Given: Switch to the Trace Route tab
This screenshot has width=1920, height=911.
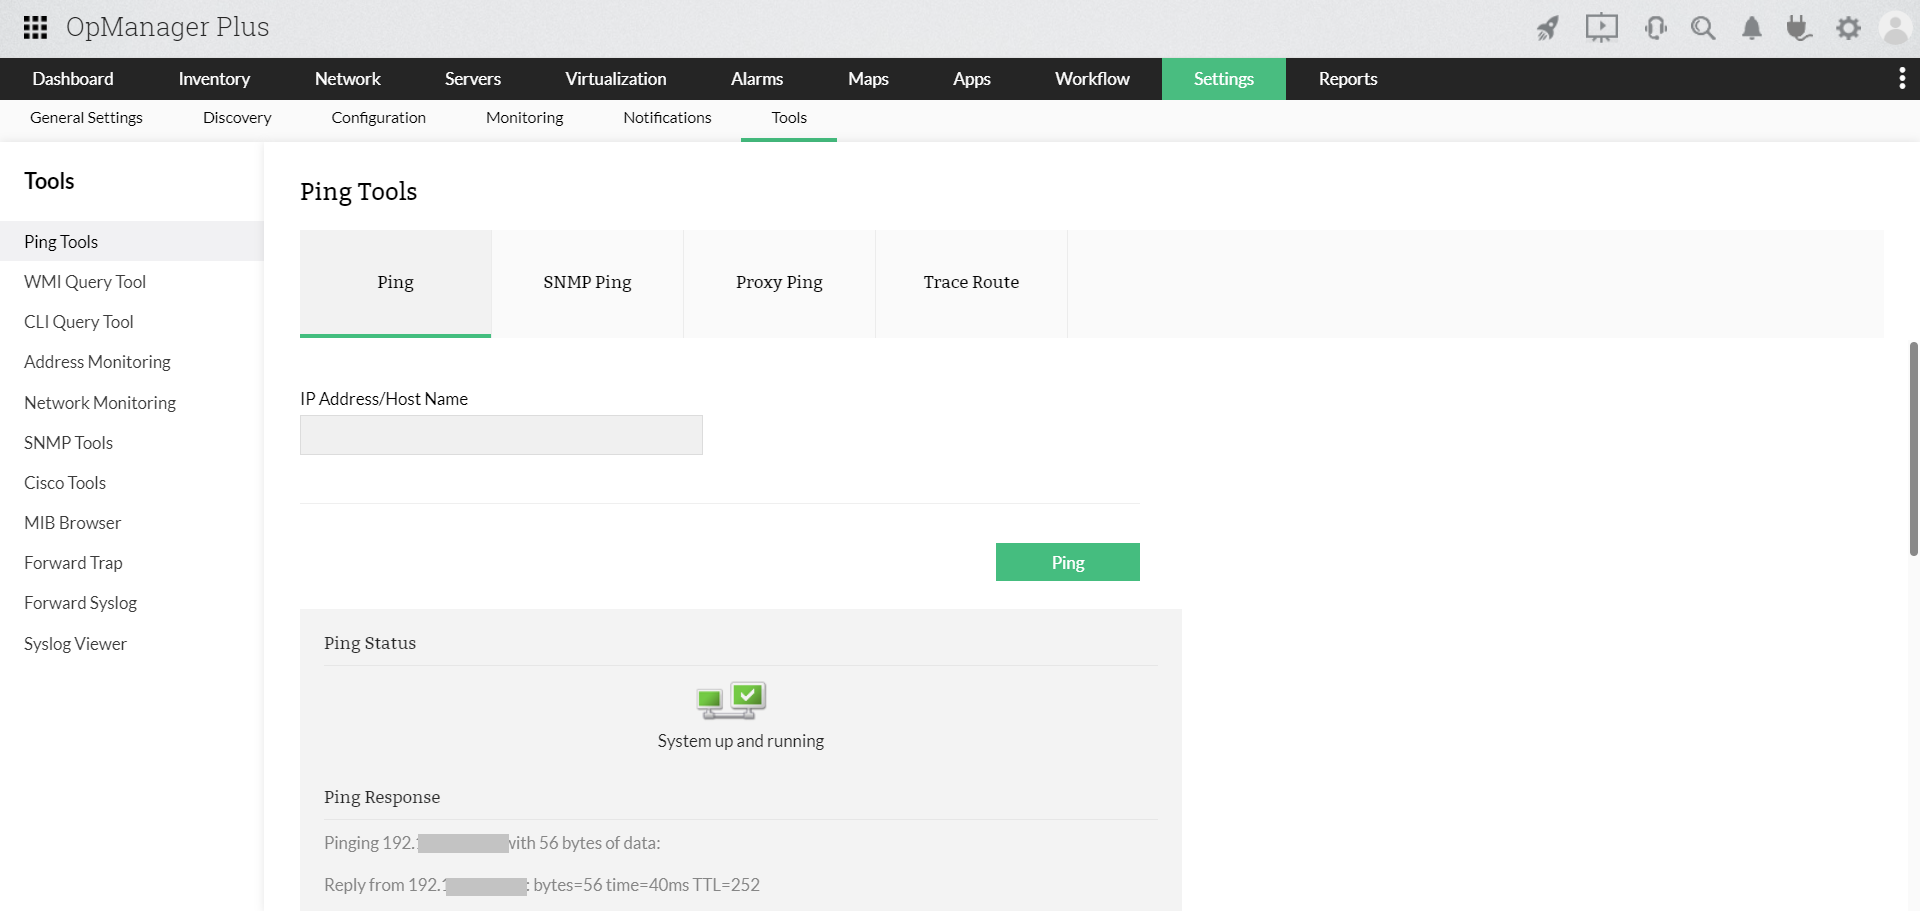Looking at the screenshot, I should click(970, 282).
